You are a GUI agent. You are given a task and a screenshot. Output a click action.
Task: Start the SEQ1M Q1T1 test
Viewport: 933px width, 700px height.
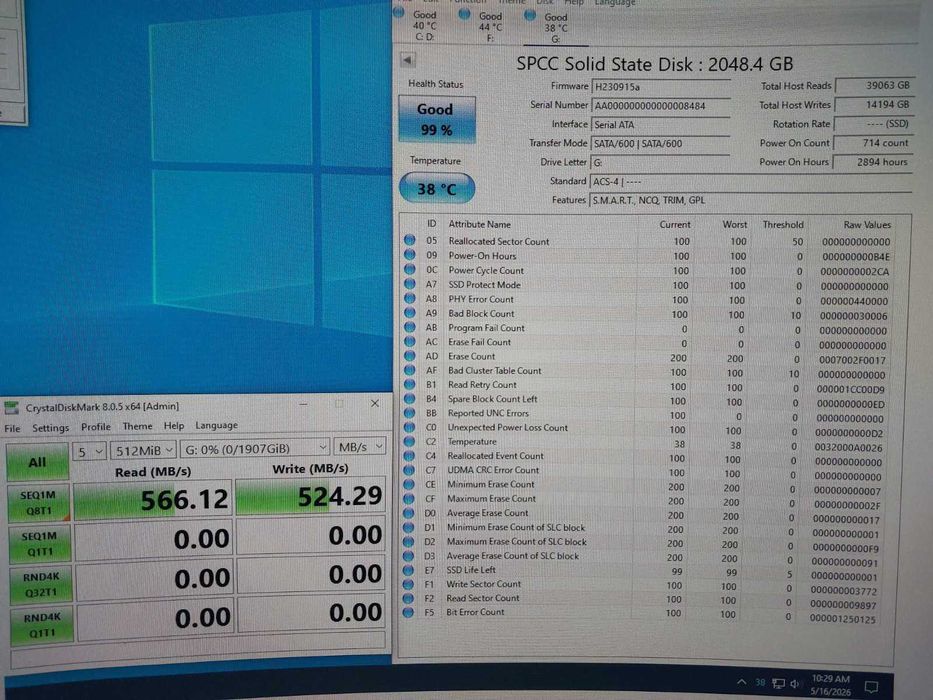(x=39, y=543)
